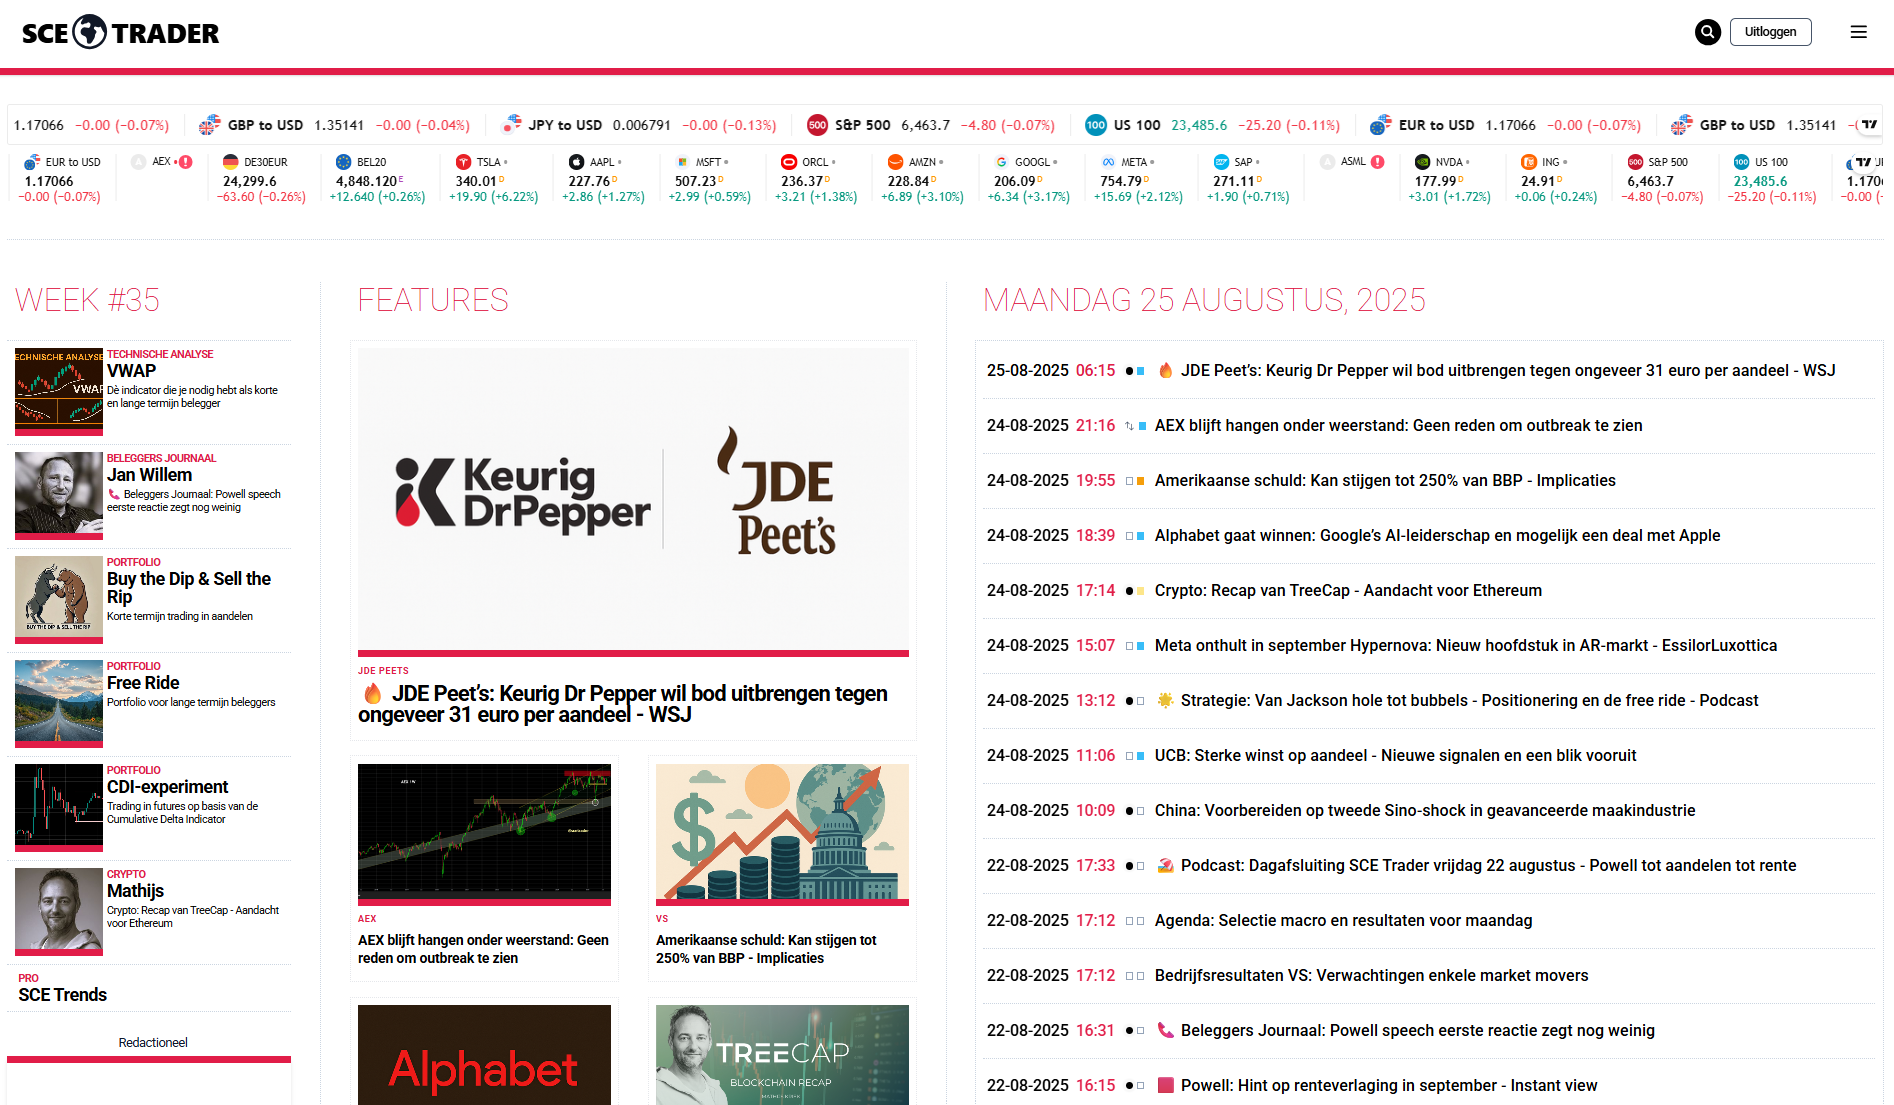Screen dimensions: 1894x1105
Task: Open the TreeCap blockchain recap card image
Action: click(782, 1055)
